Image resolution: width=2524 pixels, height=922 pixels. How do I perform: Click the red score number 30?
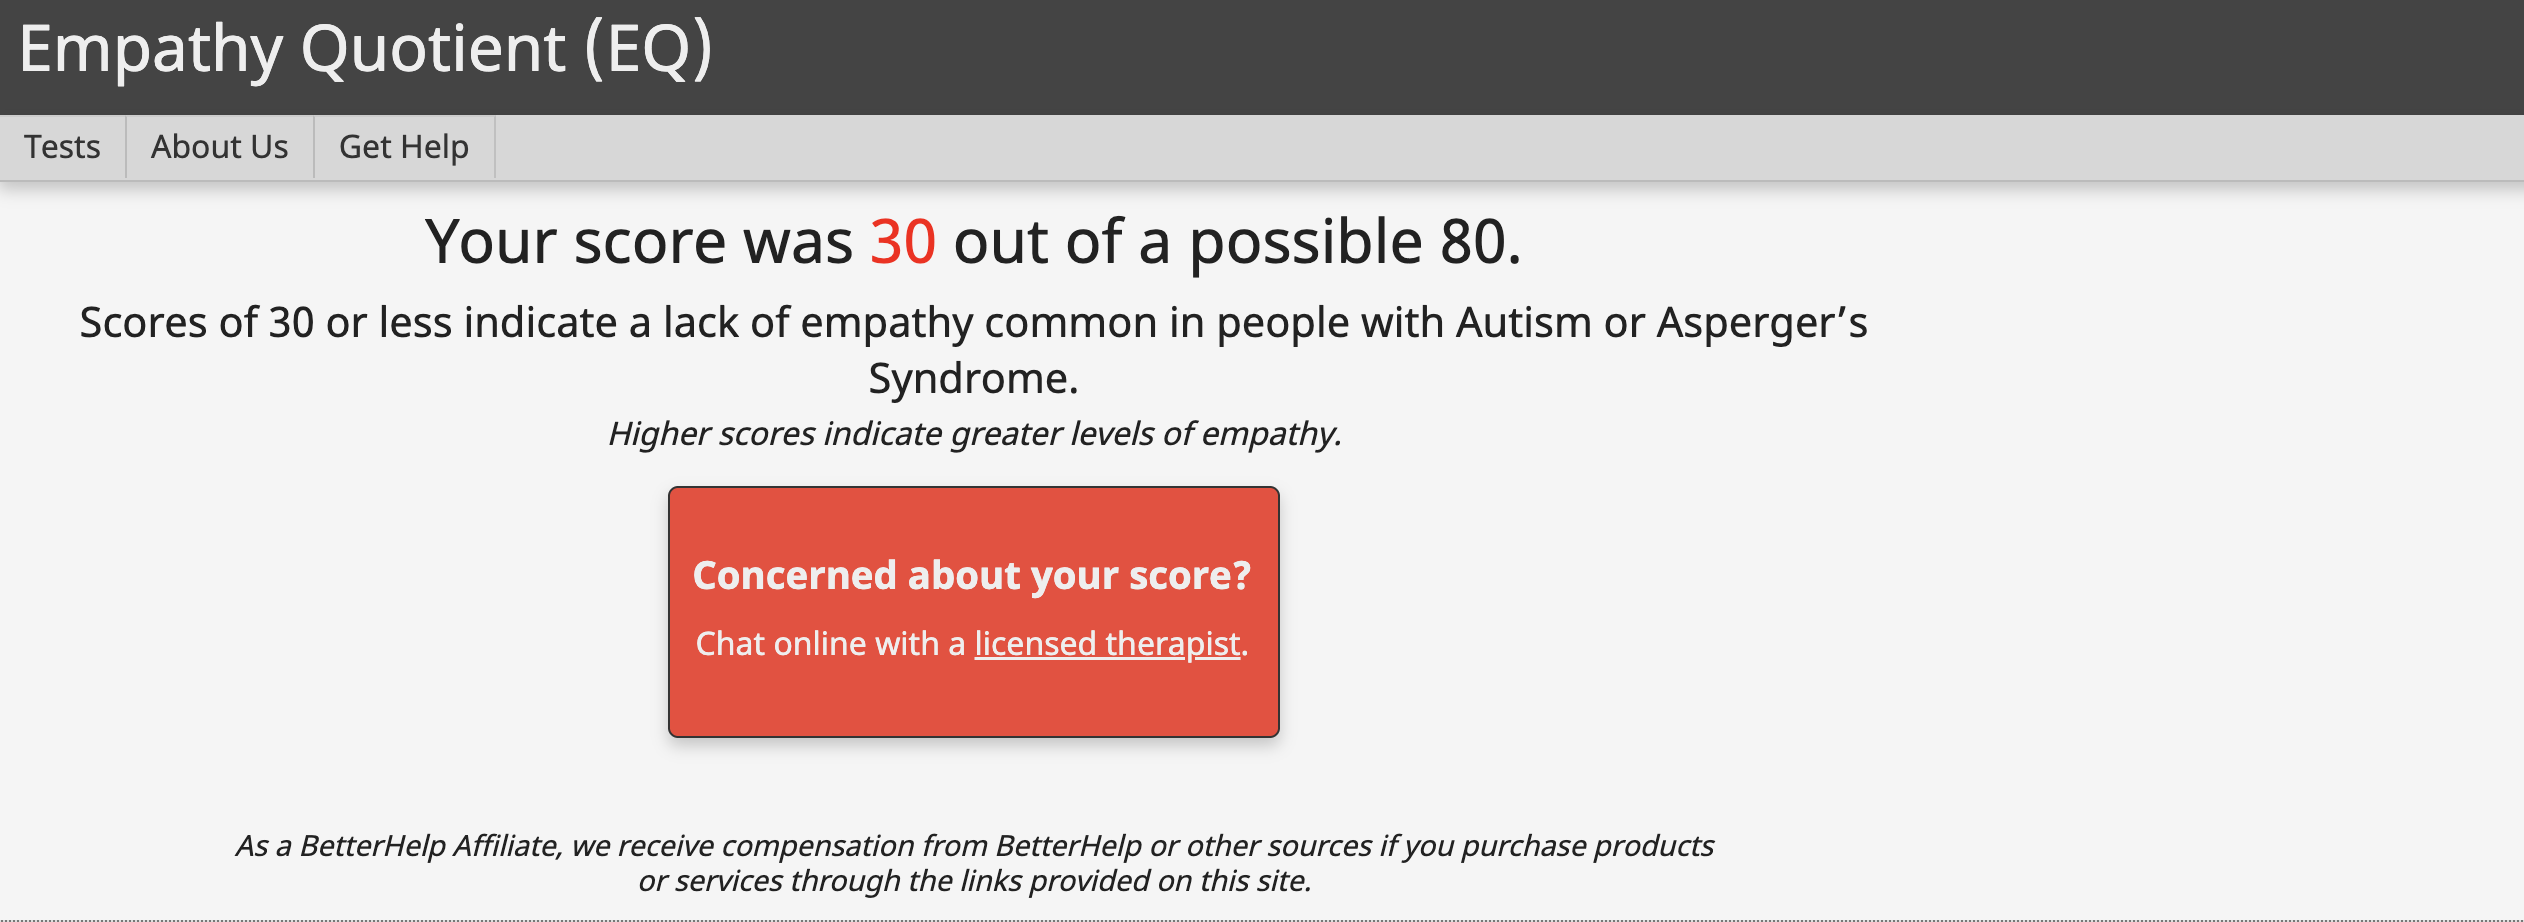click(902, 242)
